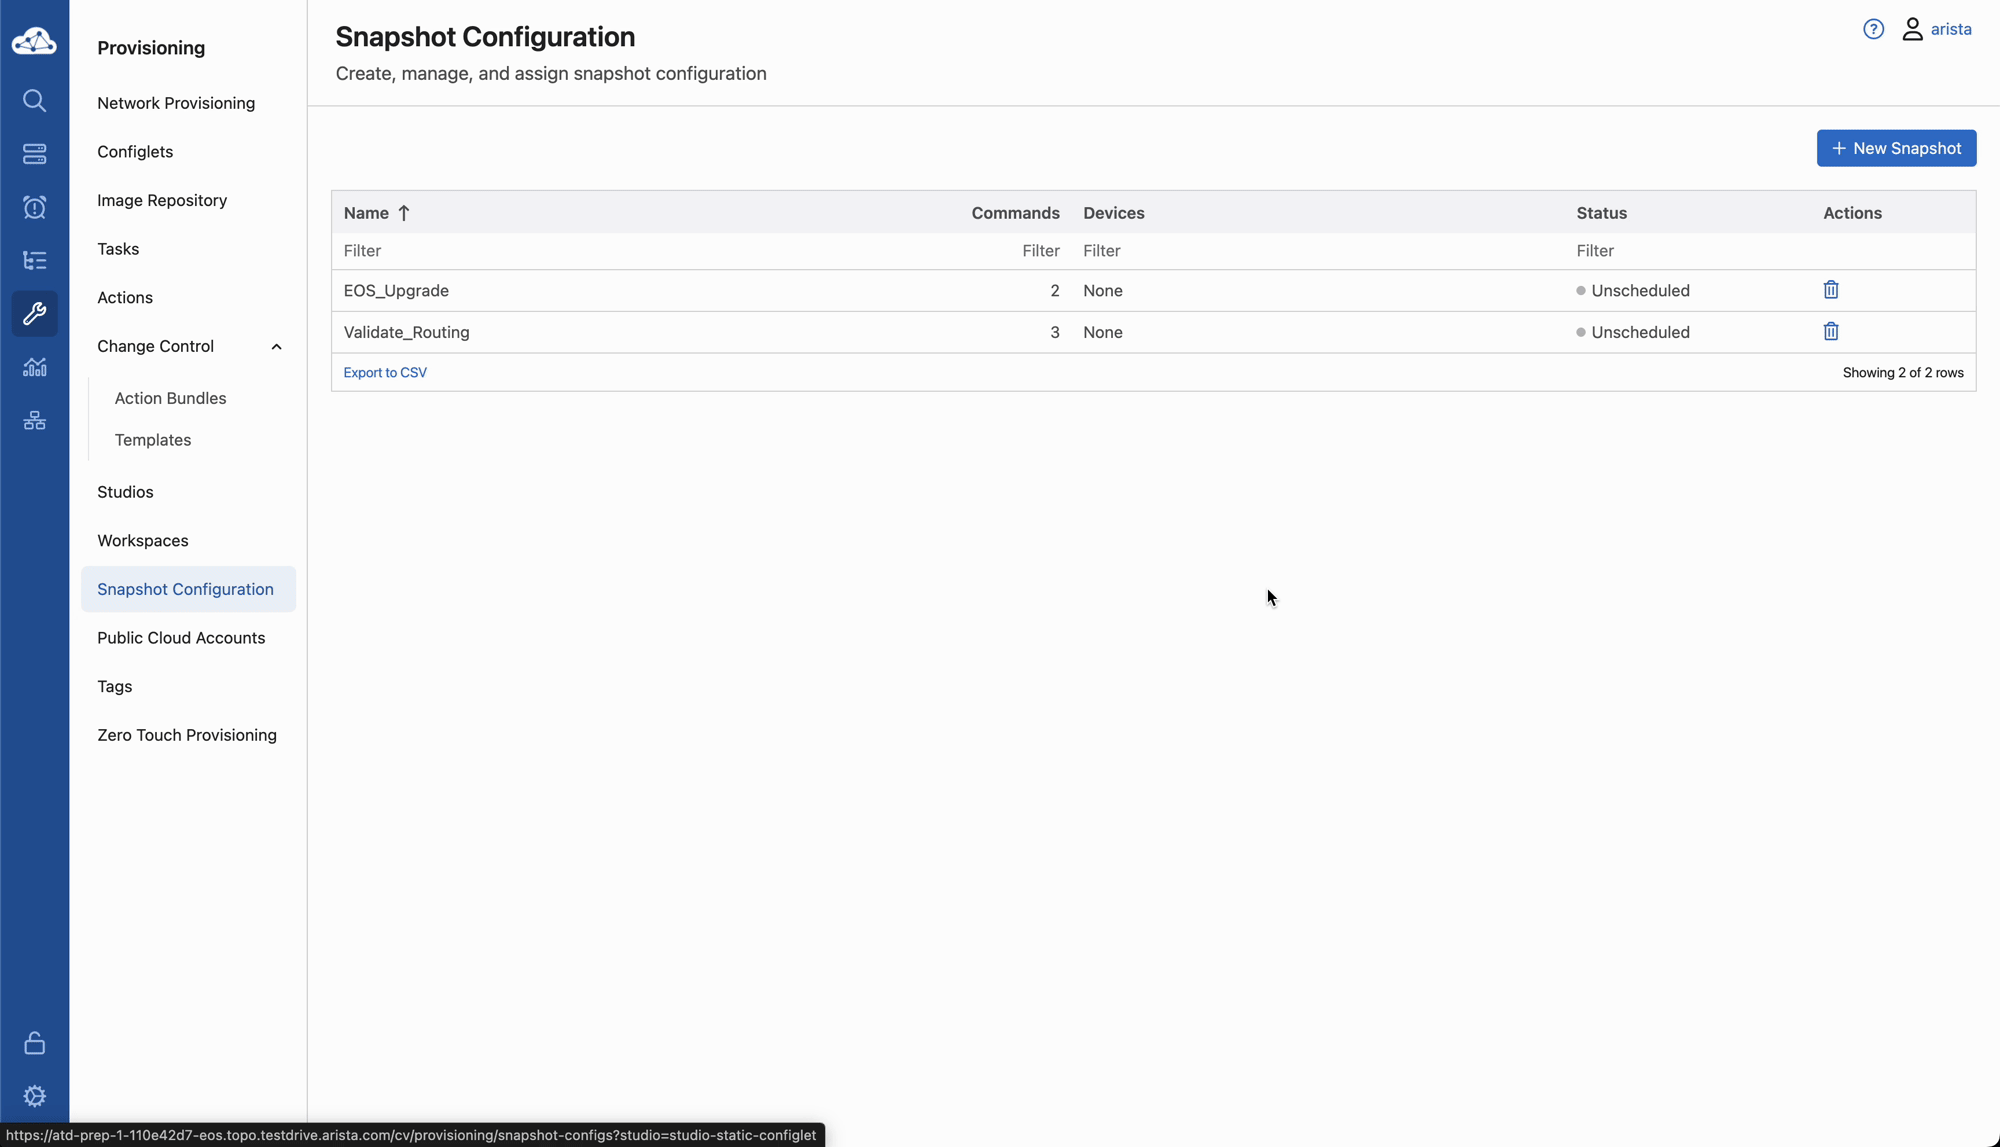Delete the EOS_Upgrade snapshot with trash icon
Screen dimensions: 2000x1147
point(1830,290)
